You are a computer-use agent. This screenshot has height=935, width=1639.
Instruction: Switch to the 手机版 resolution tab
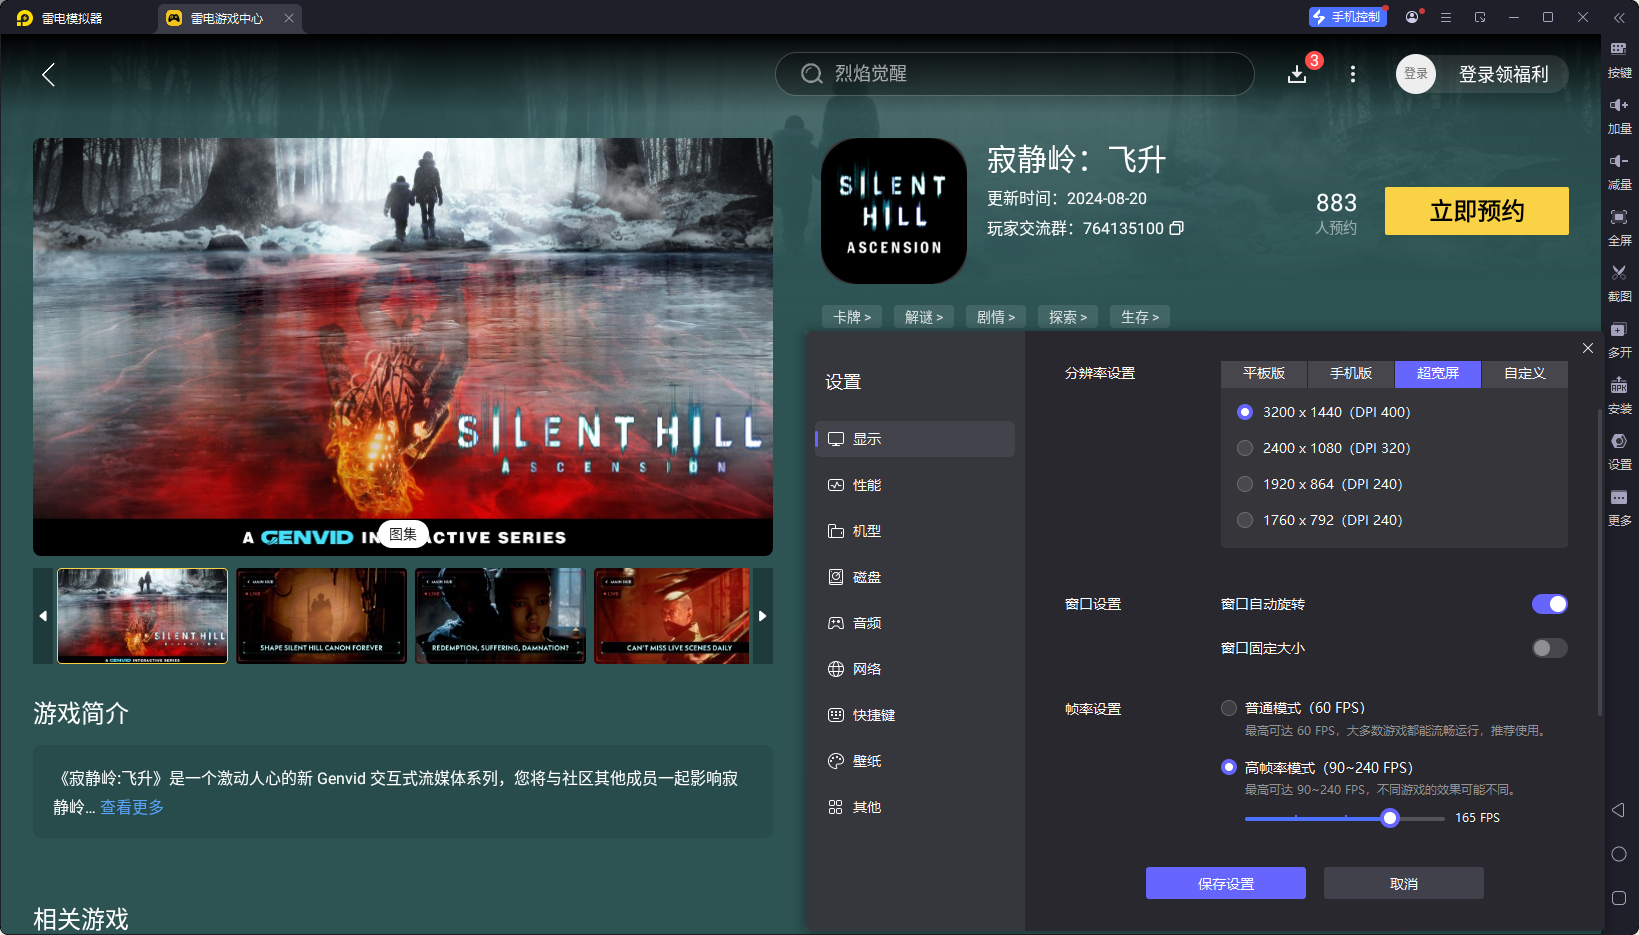tap(1350, 373)
